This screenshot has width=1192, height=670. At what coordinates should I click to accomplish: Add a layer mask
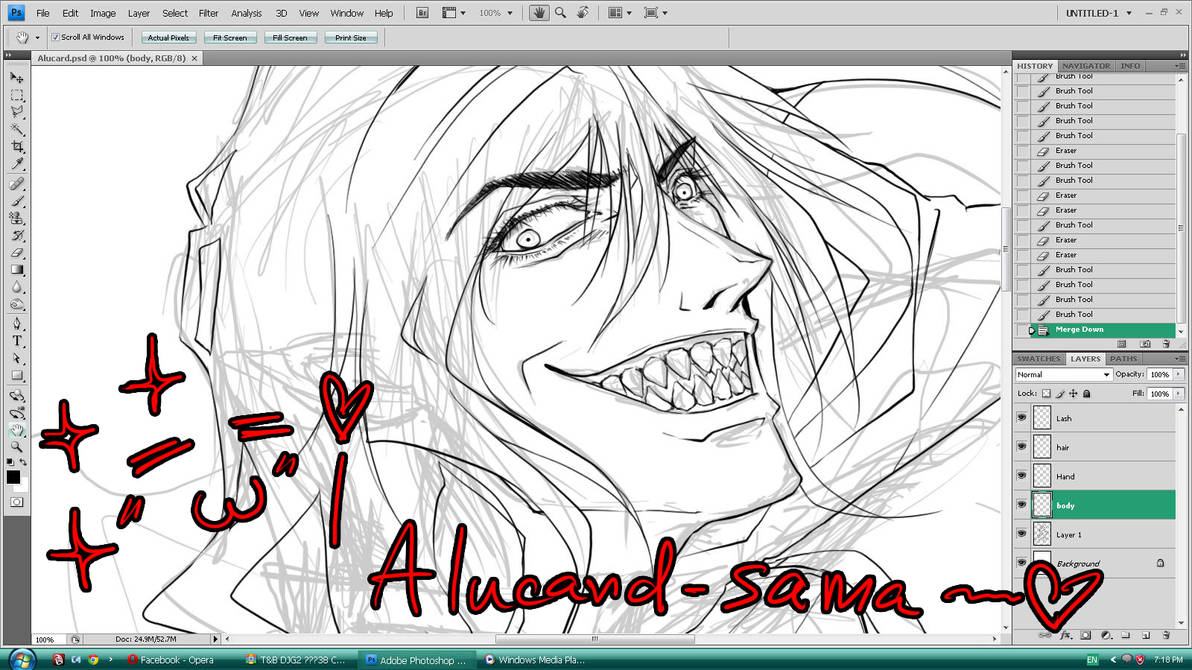pos(1086,635)
